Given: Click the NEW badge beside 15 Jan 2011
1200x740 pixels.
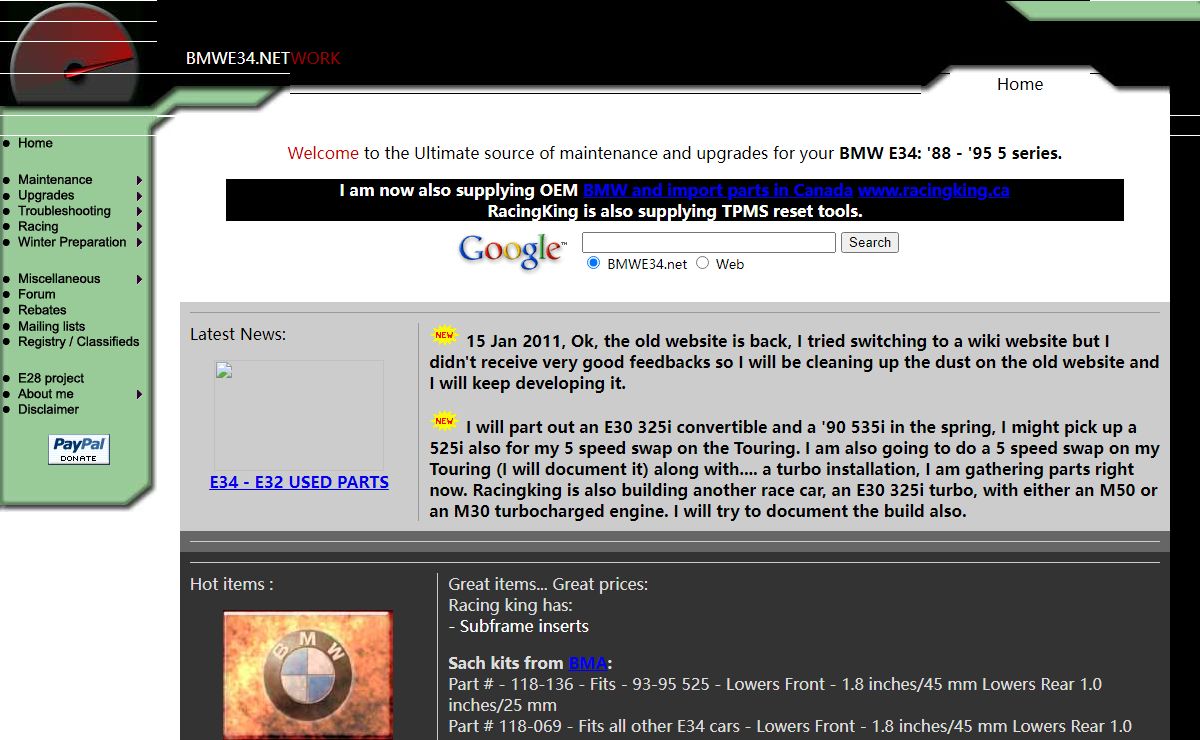Looking at the screenshot, I should [x=444, y=335].
